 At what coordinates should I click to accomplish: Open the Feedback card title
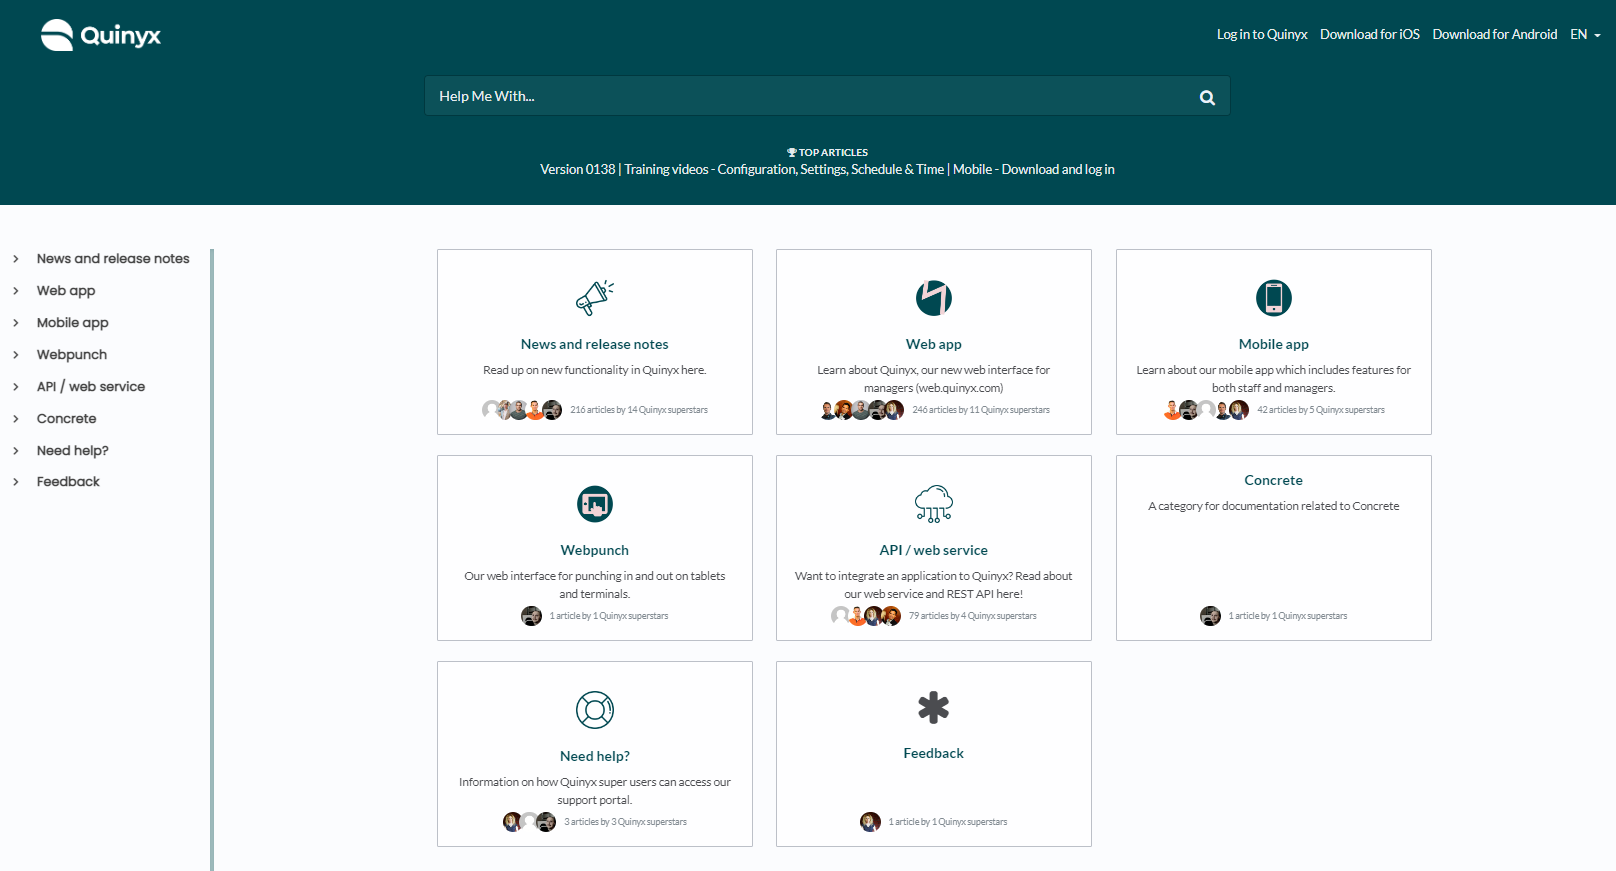(934, 753)
